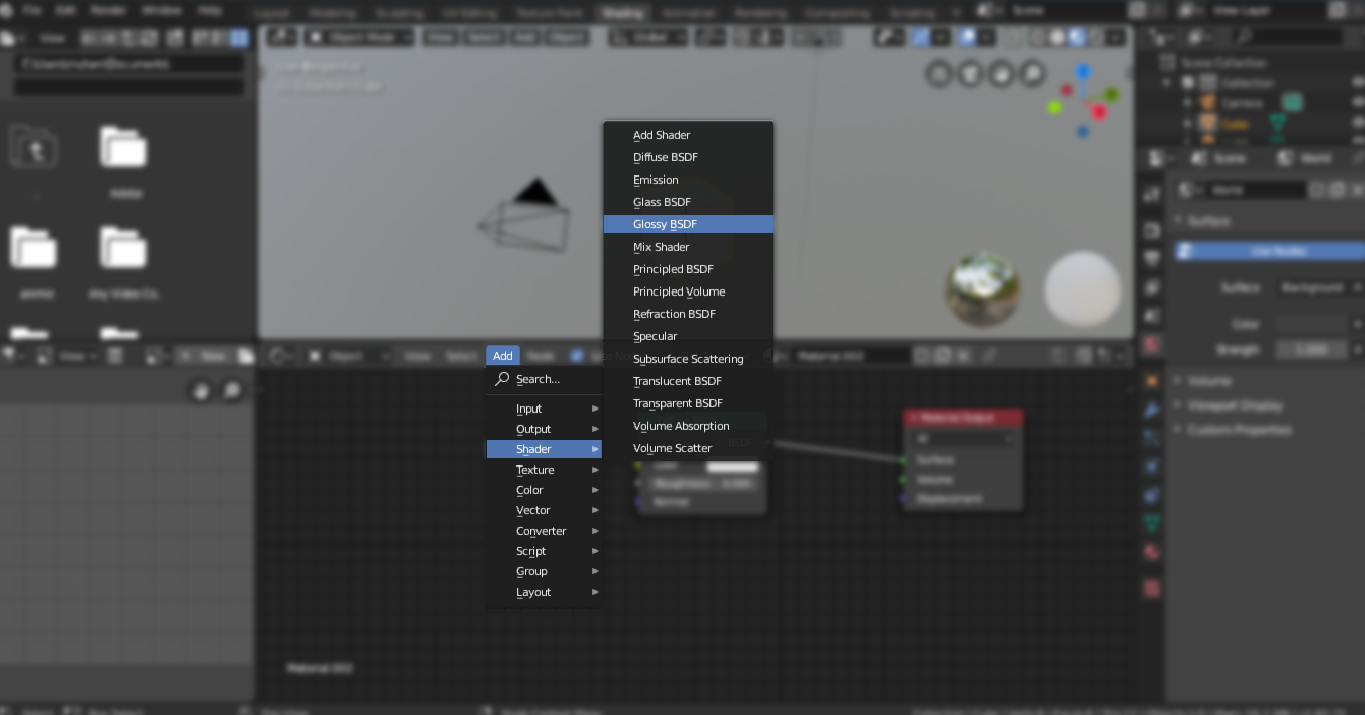The height and width of the screenshot is (715, 1365).
Task: Open the Converter submenu
Action: coord(545,531)
